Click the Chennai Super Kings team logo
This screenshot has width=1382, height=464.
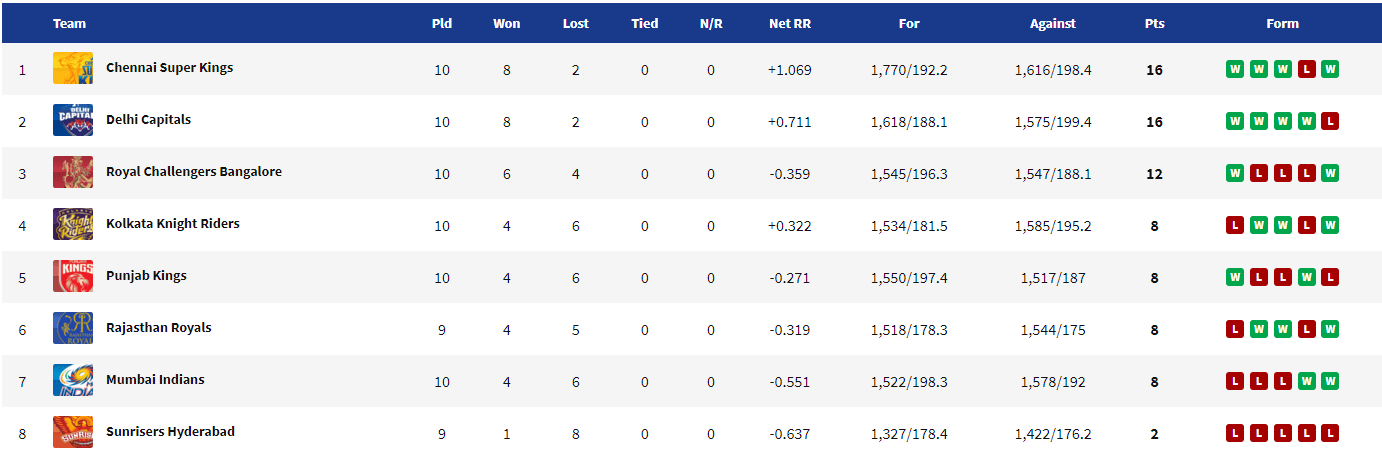pyautogui.click(x=73, y=68)
